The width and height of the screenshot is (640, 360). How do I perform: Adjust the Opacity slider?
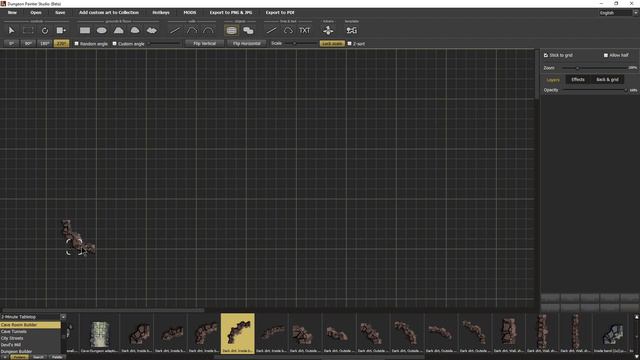click(595, 90)
